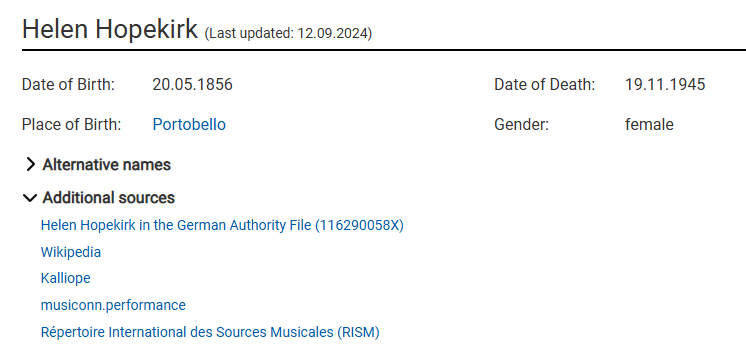
Task: Open Répertoire International des Sources Musicales link
Action: 210,332
